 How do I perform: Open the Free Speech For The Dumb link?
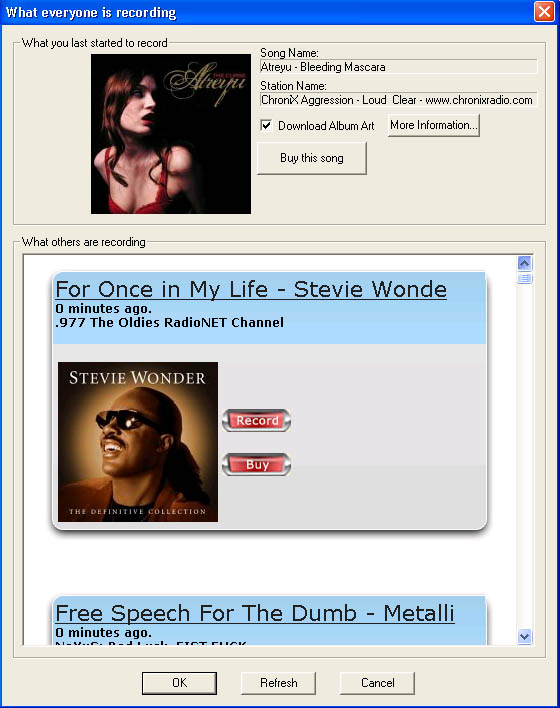[255, 613]
